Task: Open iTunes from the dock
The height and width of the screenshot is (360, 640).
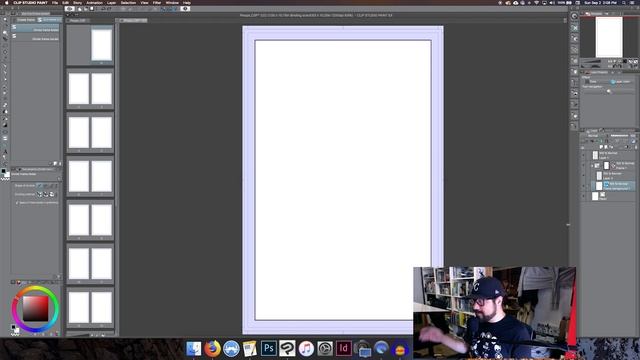Action: [x=306, y=348]
